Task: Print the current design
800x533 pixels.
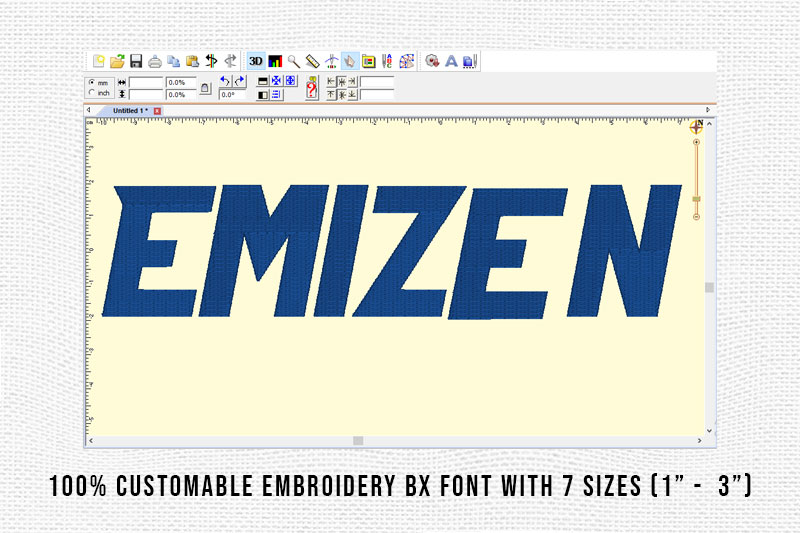Action: (155, 62)
